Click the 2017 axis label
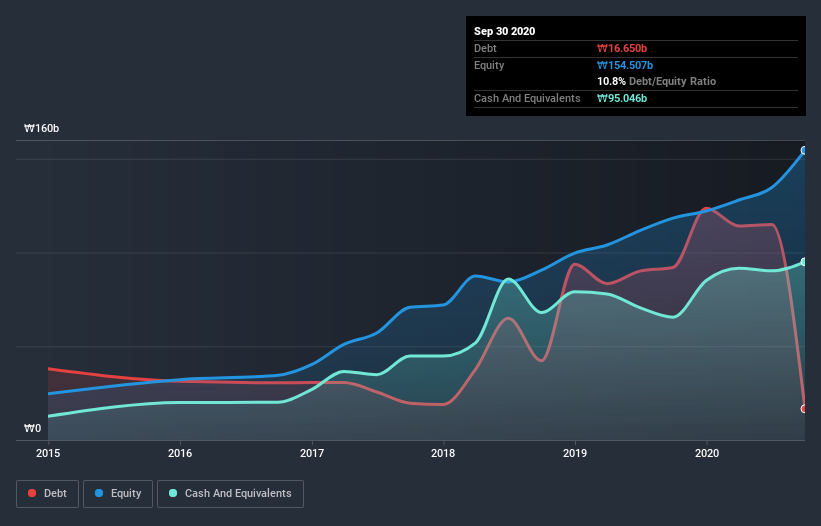Viewport: 821px width, 526px height. click(312, 453)
